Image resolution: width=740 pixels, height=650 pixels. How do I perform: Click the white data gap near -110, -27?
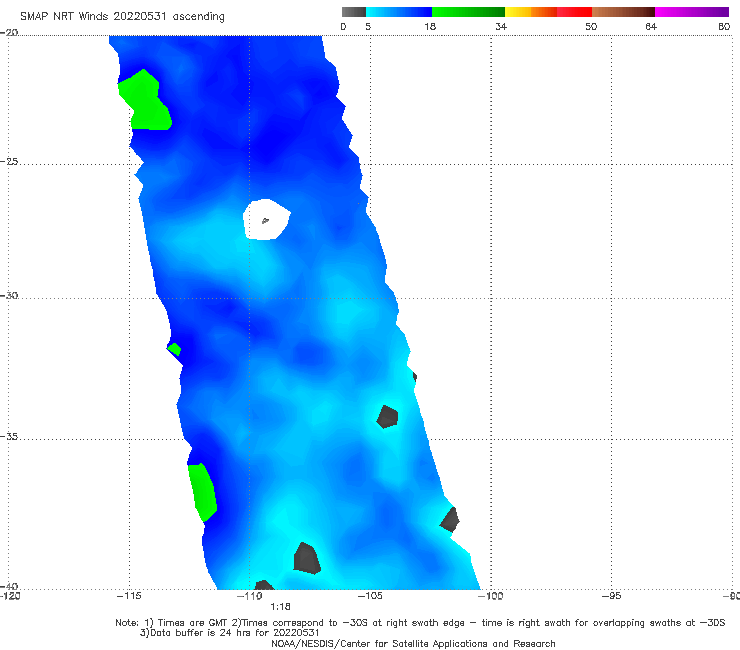pos(266,219)
